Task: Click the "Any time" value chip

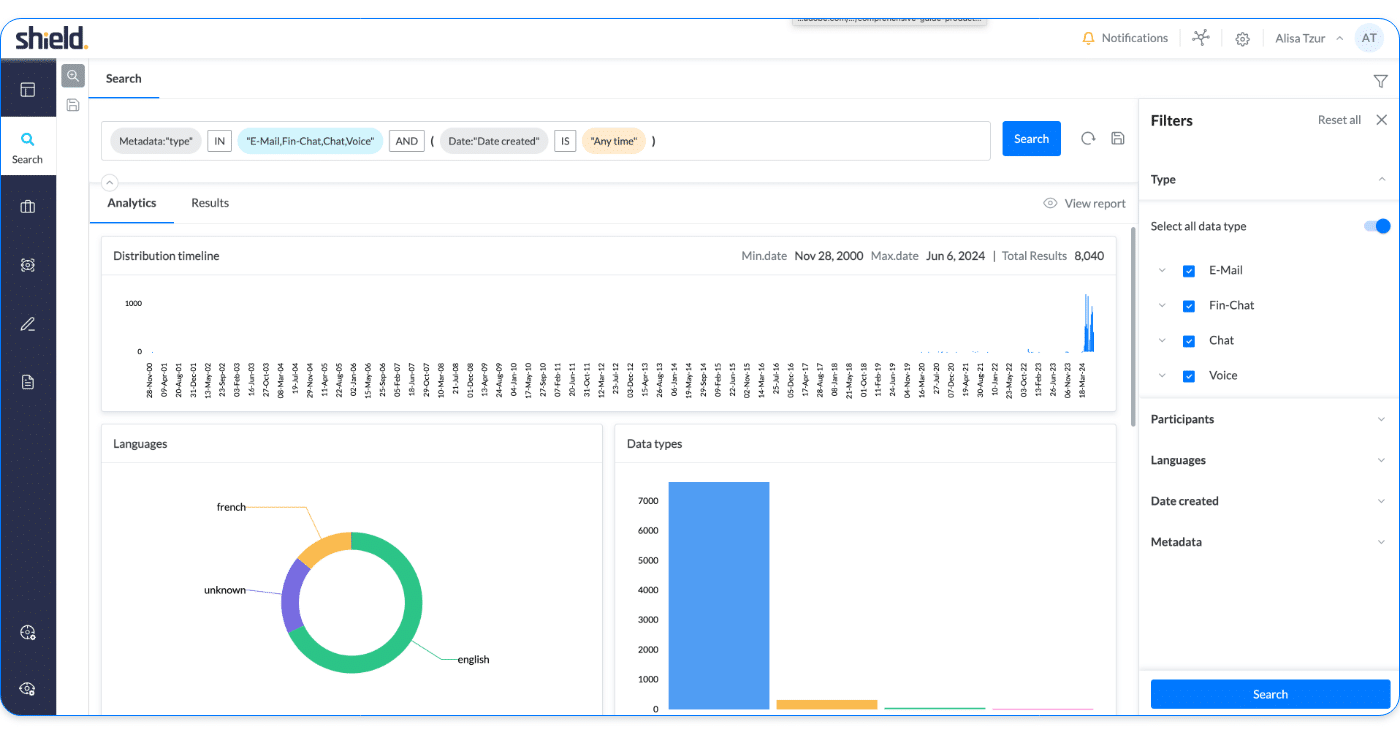Action: point(613,141)
